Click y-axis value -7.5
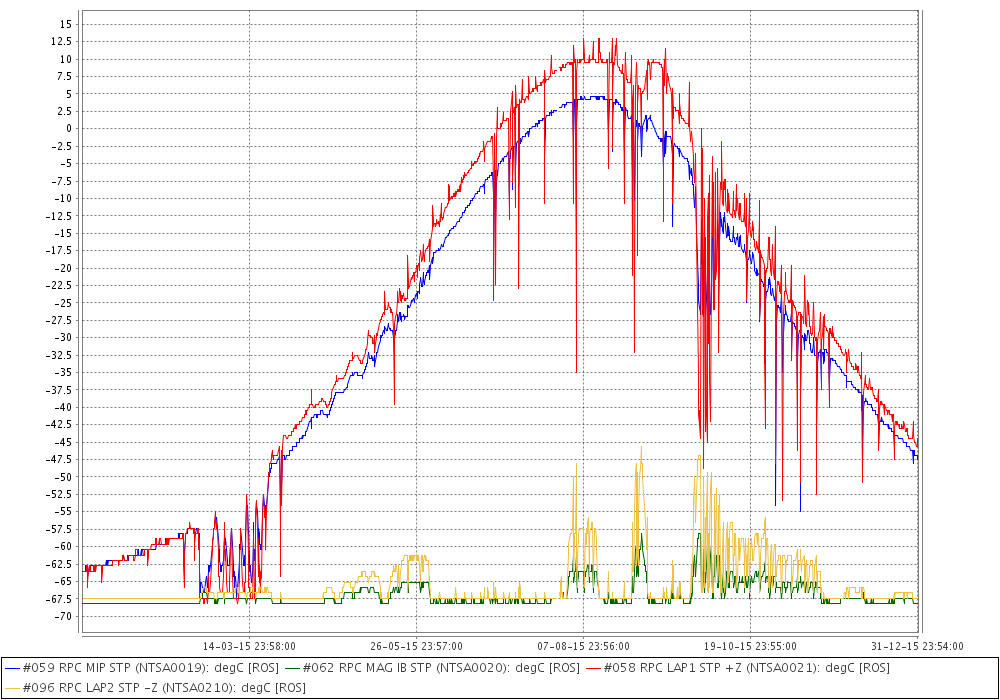The image size is (1000, 700). [61, 181]
